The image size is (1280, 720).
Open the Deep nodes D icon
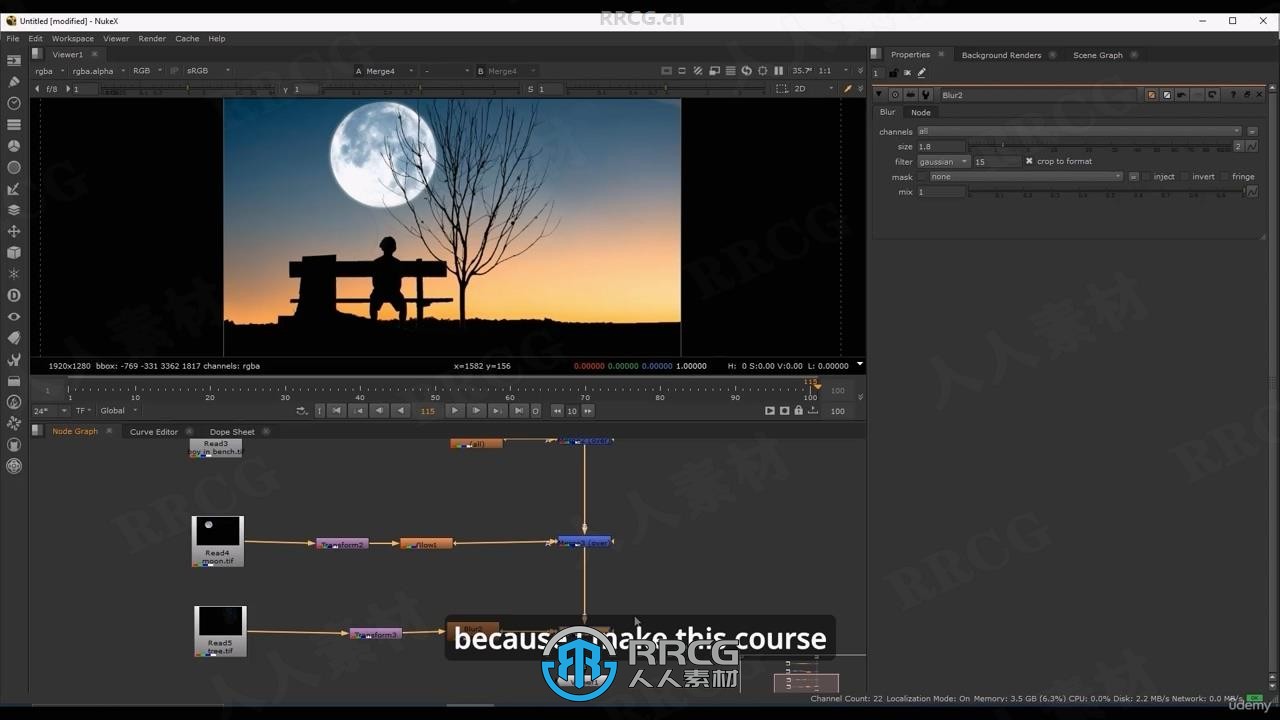click(14, 295)
